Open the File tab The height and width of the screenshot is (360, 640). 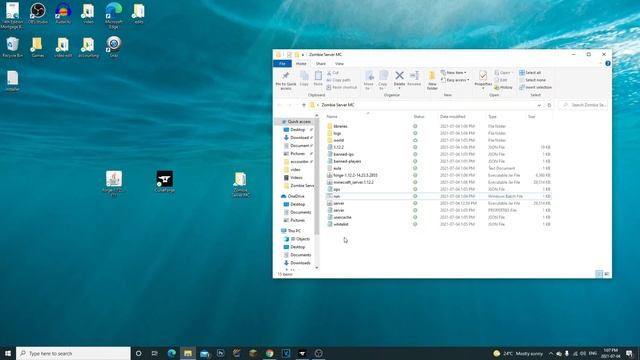click(282, 64)
